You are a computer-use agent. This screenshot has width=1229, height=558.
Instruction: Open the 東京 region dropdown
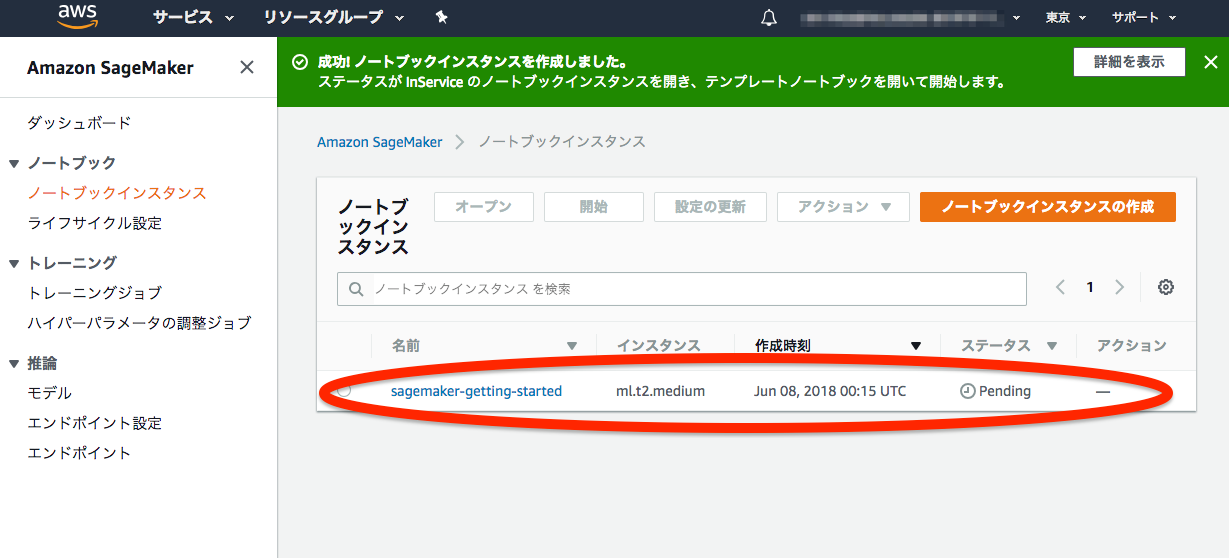tap(1066, 17)
